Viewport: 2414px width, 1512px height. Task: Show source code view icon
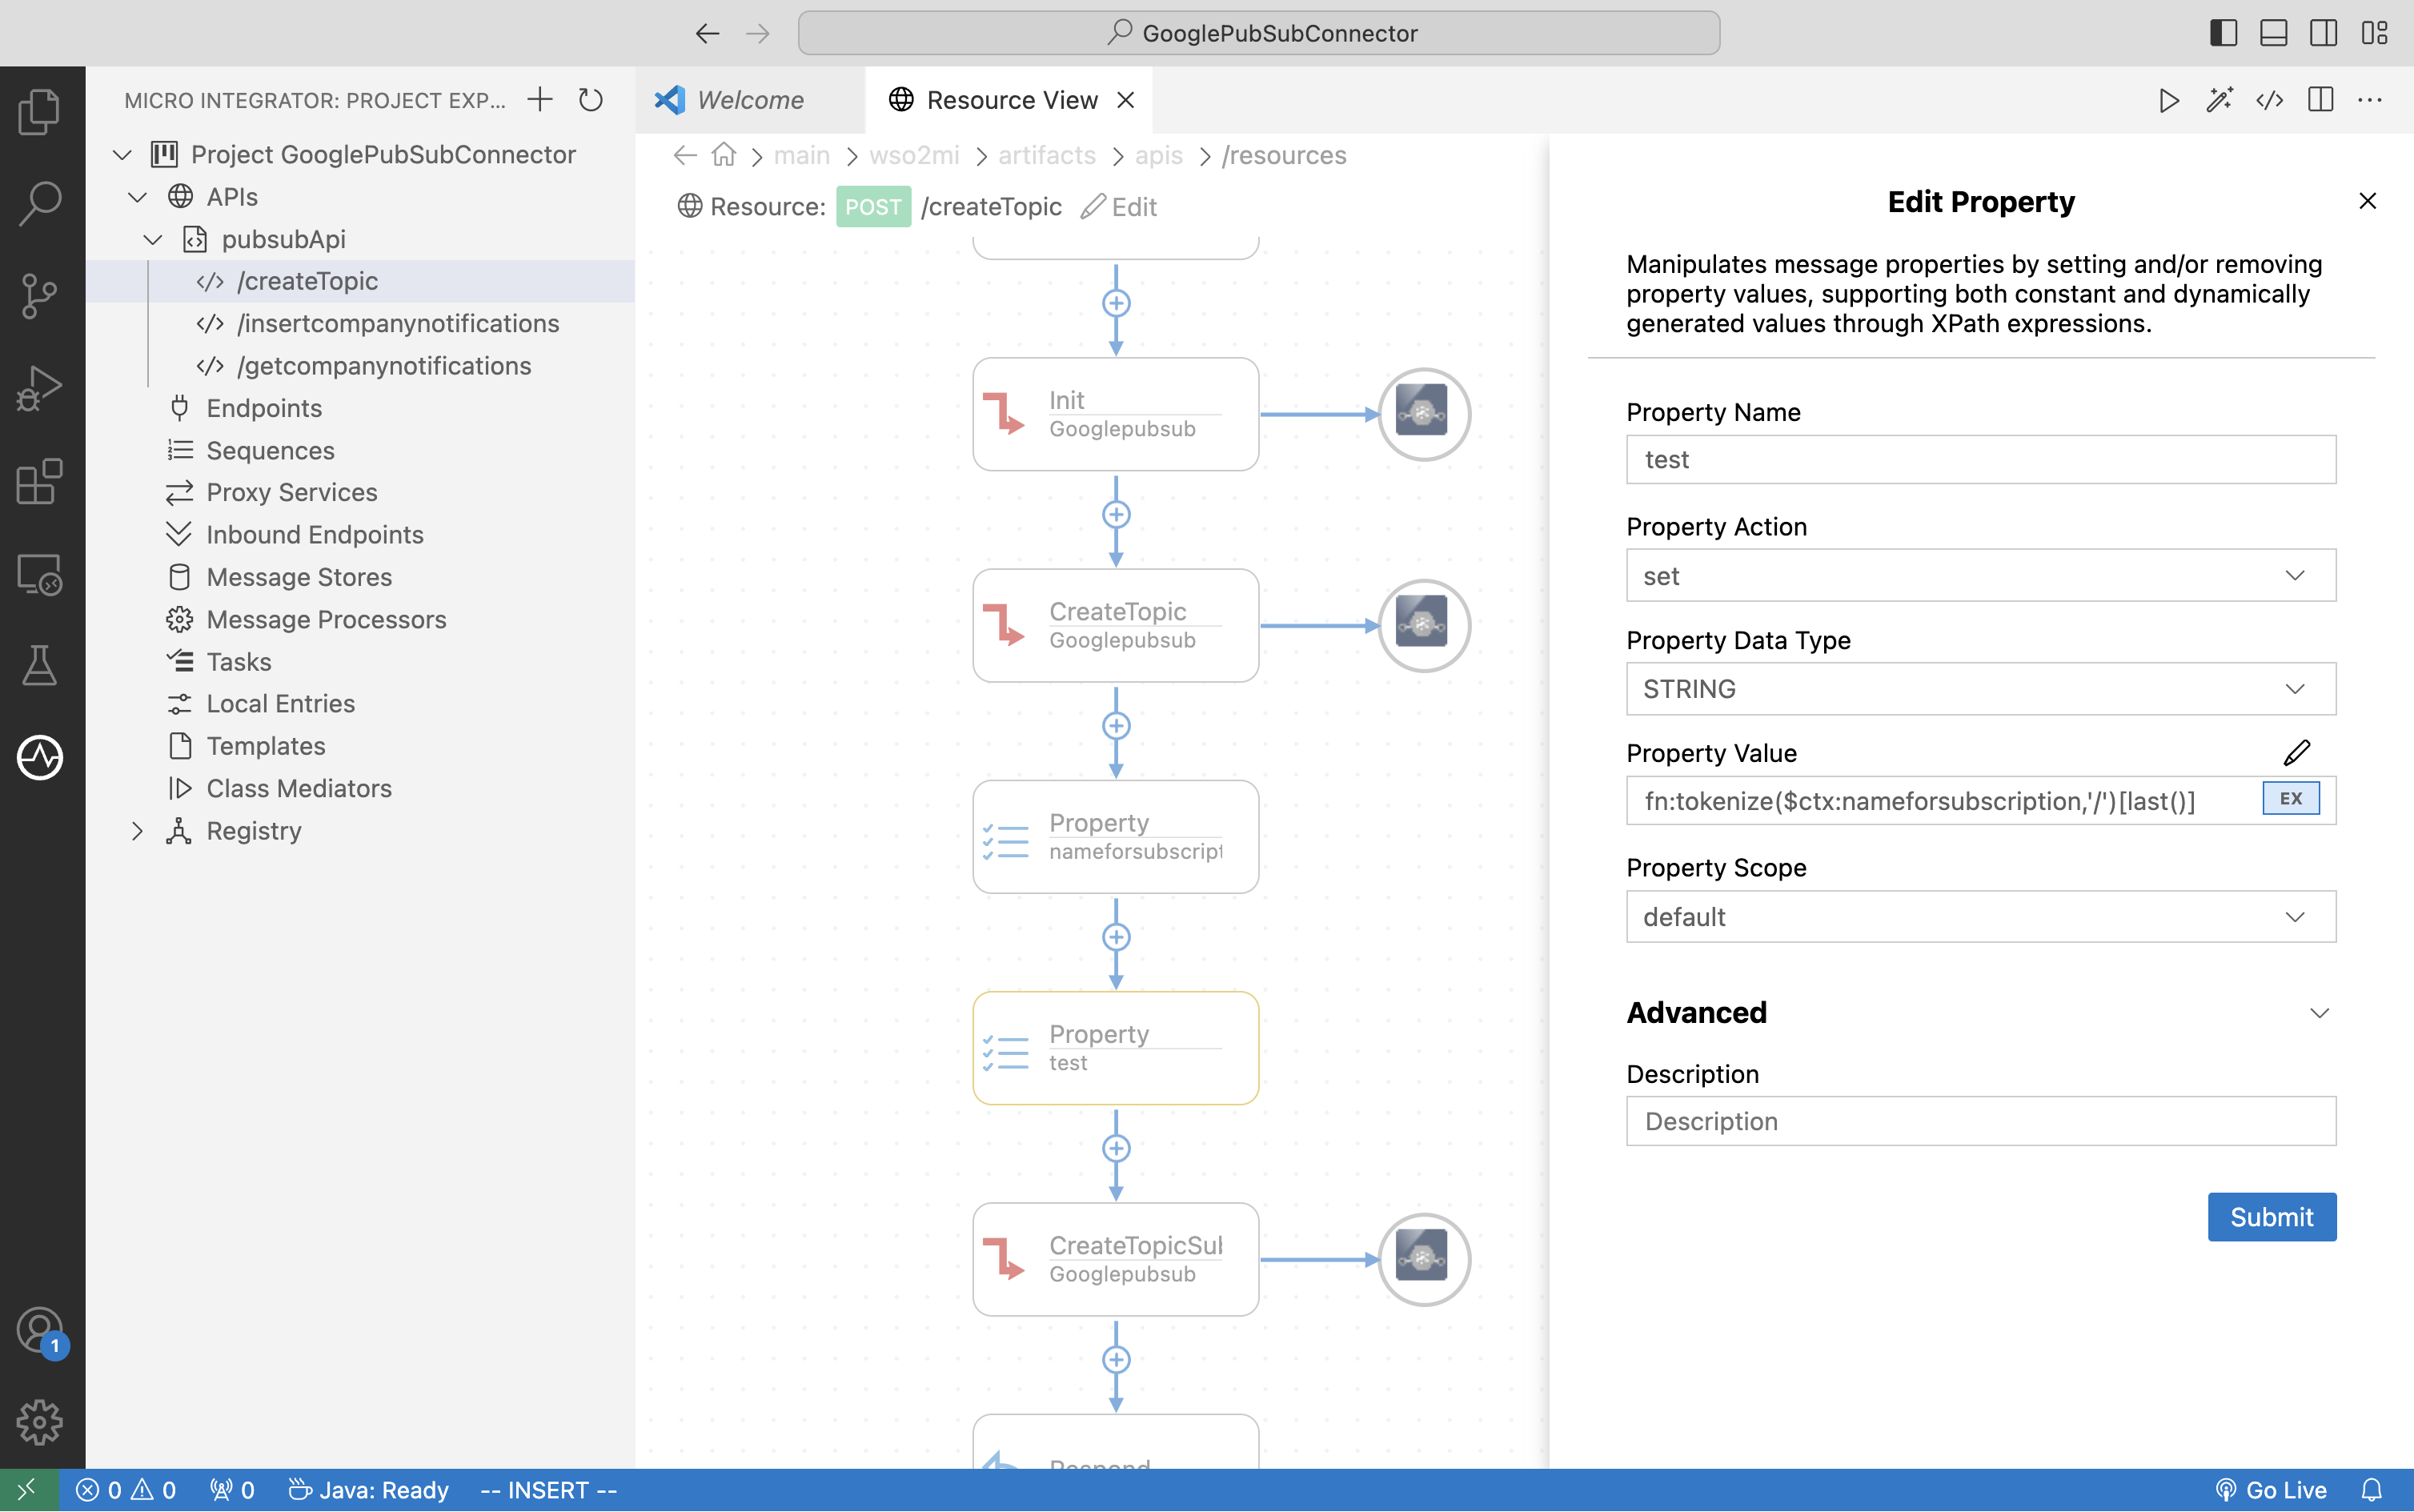(2269, 100)
